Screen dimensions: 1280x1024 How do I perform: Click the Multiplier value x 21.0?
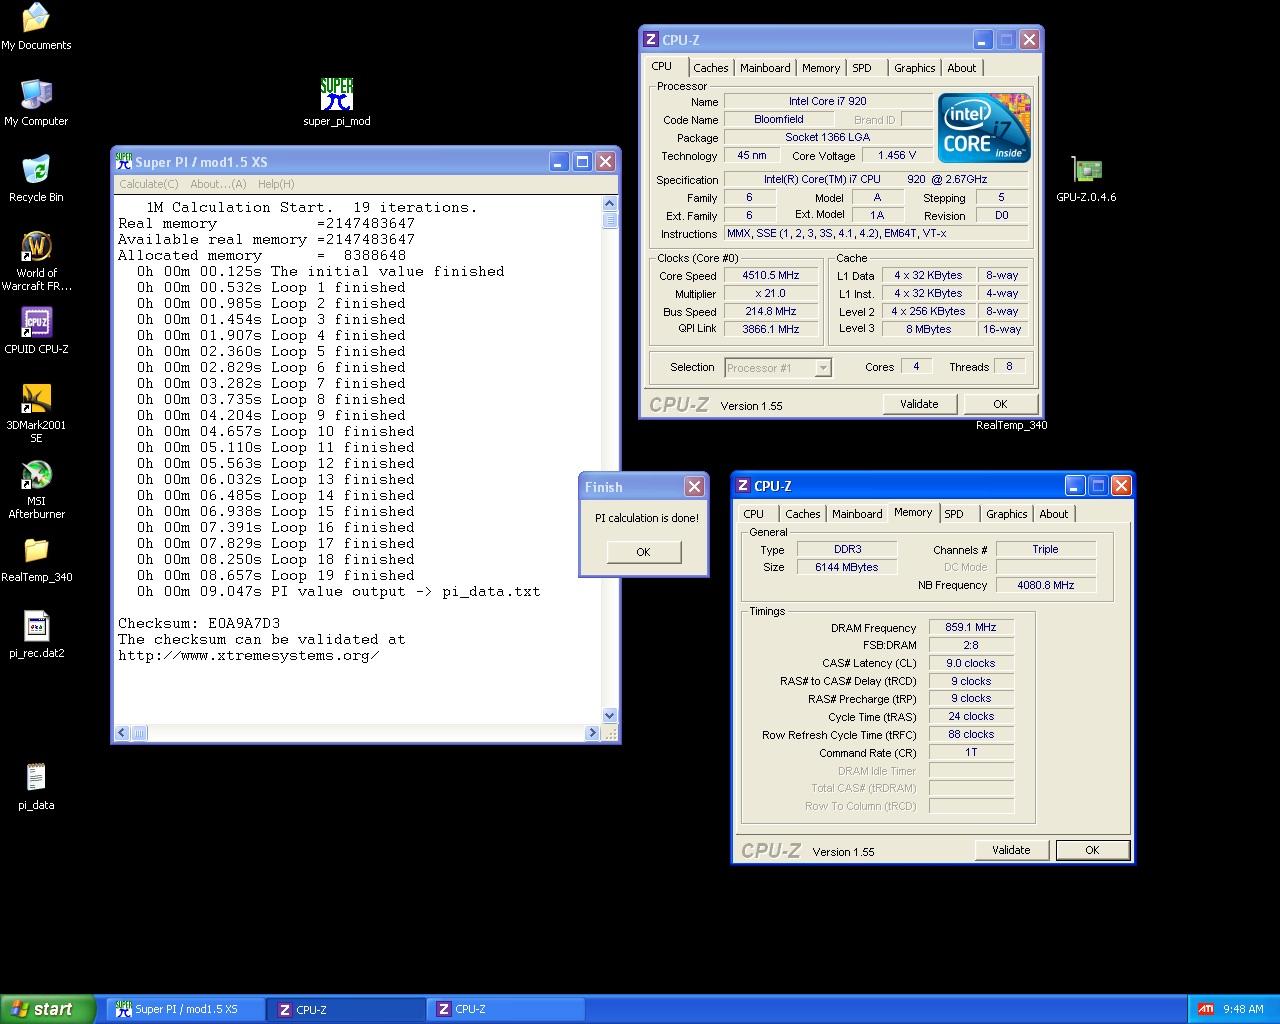click(x=771, y=294)
